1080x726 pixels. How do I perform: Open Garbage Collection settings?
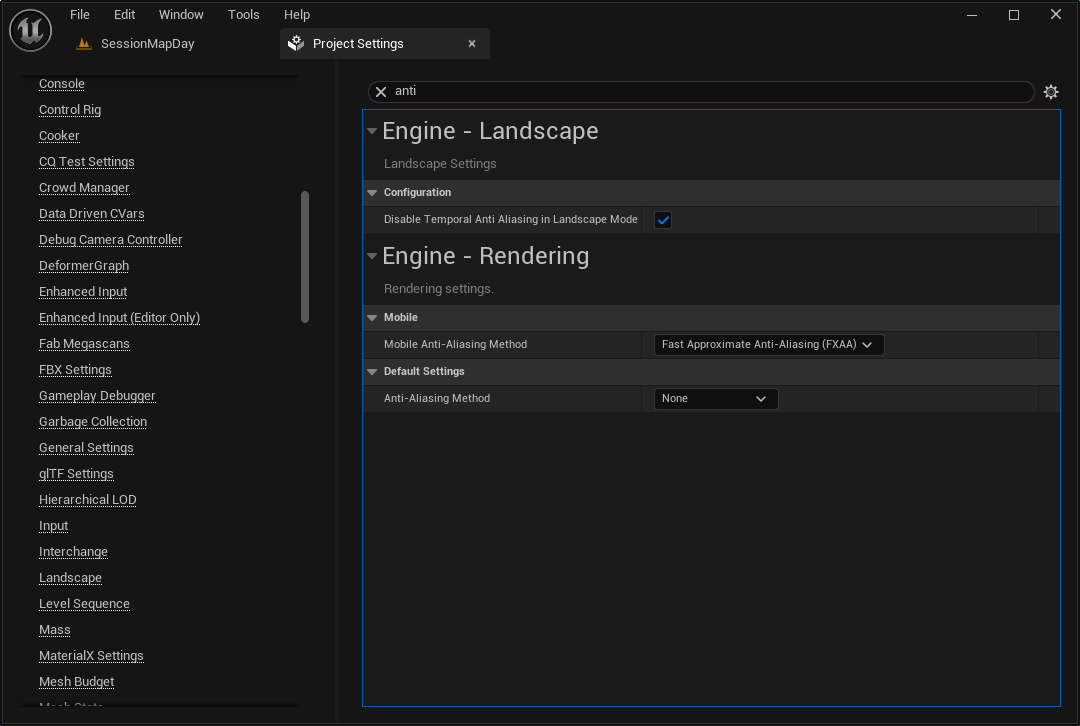[x=92, y=421]
